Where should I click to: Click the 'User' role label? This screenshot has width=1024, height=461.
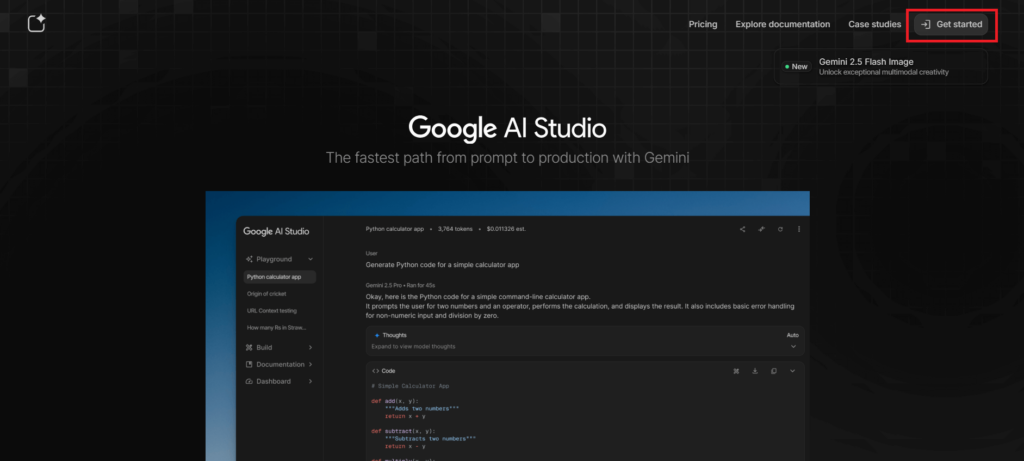[372, 253]
